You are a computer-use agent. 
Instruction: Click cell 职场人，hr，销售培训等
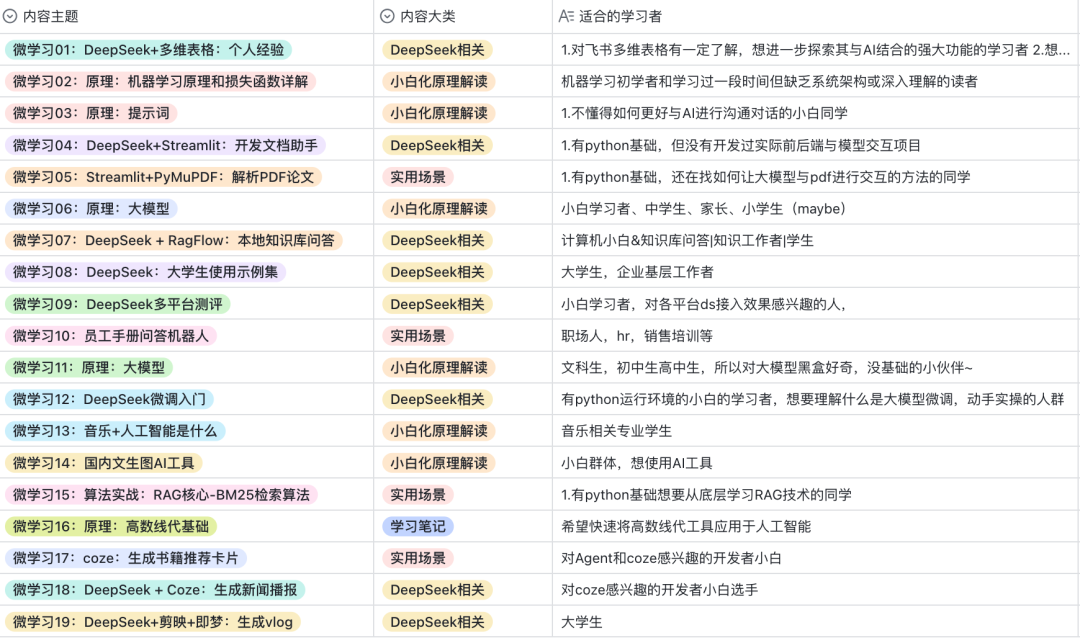[x=816, y=336]
